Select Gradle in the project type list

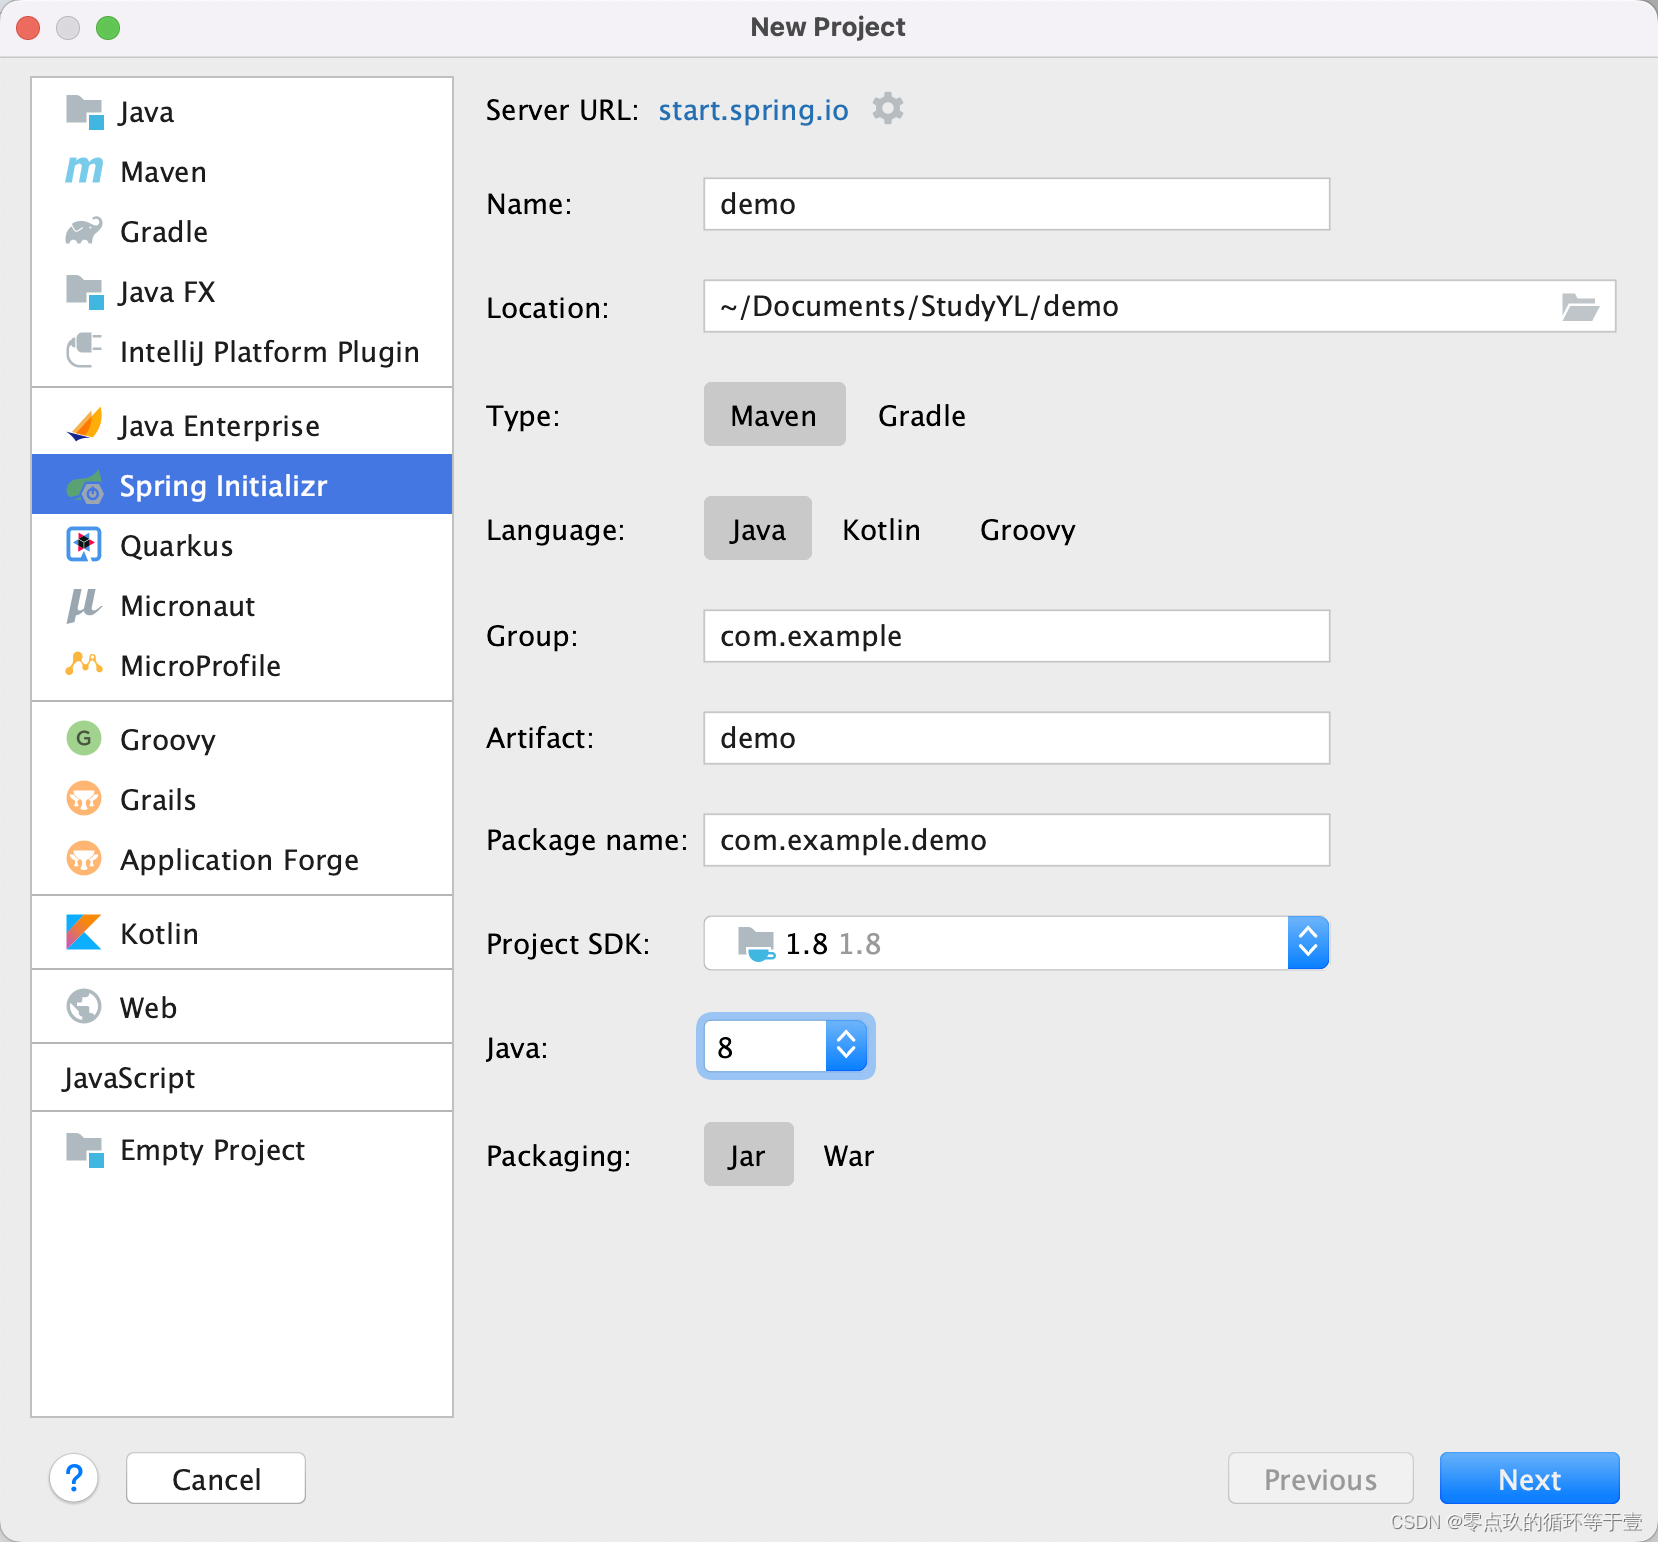[x=242, y=232]
